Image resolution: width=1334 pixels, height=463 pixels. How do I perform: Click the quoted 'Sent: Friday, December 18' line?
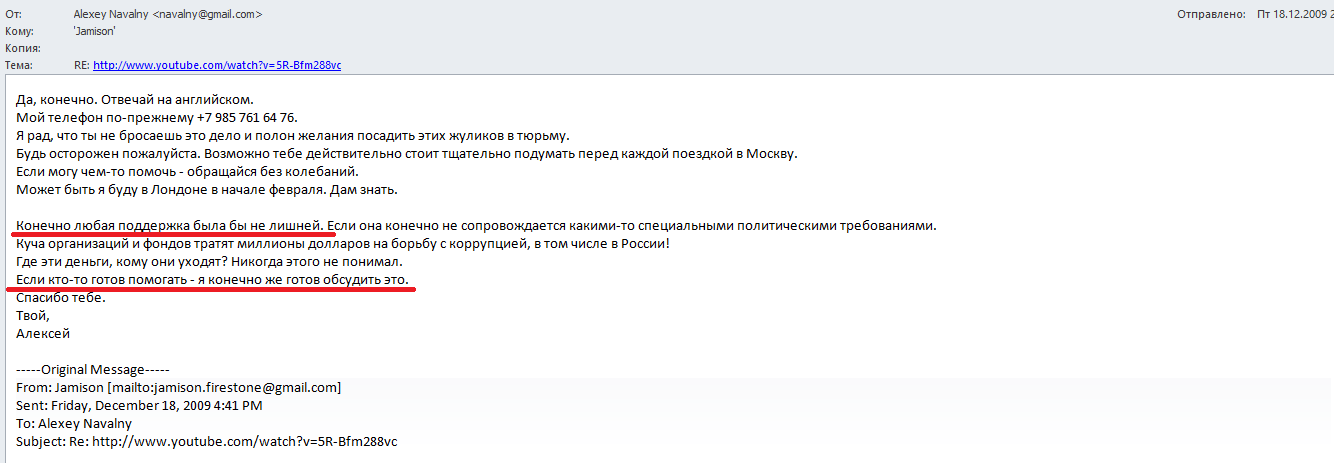click(139, 405)
